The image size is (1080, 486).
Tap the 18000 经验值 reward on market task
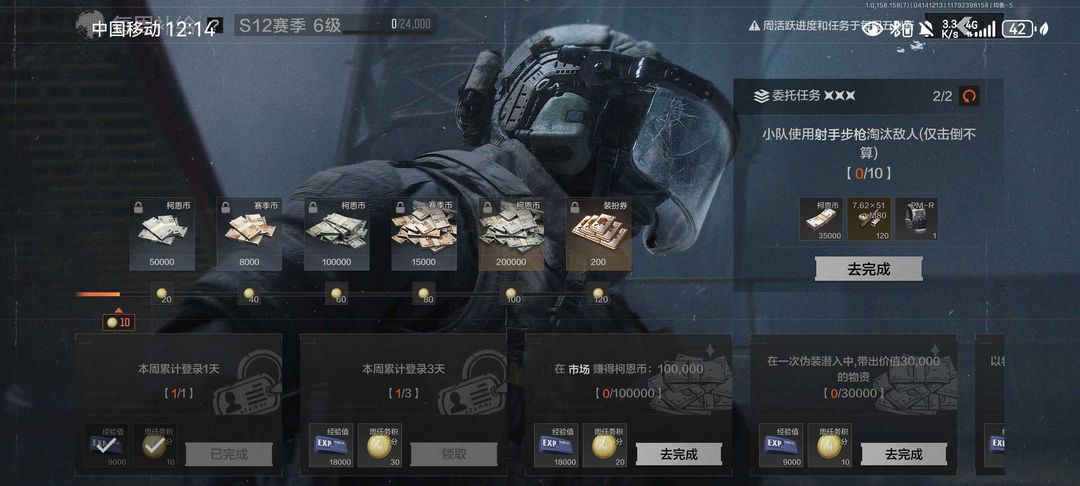coord(555,445)
